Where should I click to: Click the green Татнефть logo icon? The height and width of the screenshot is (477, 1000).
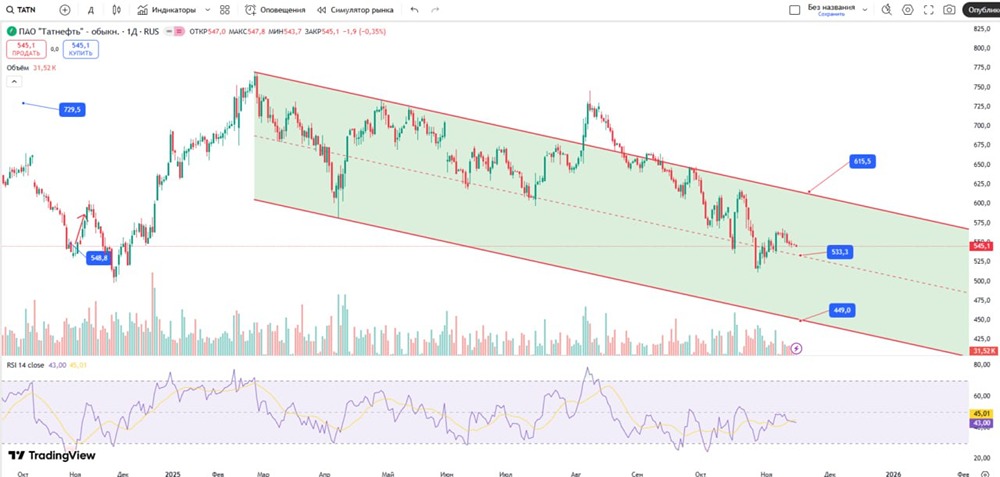10,31
